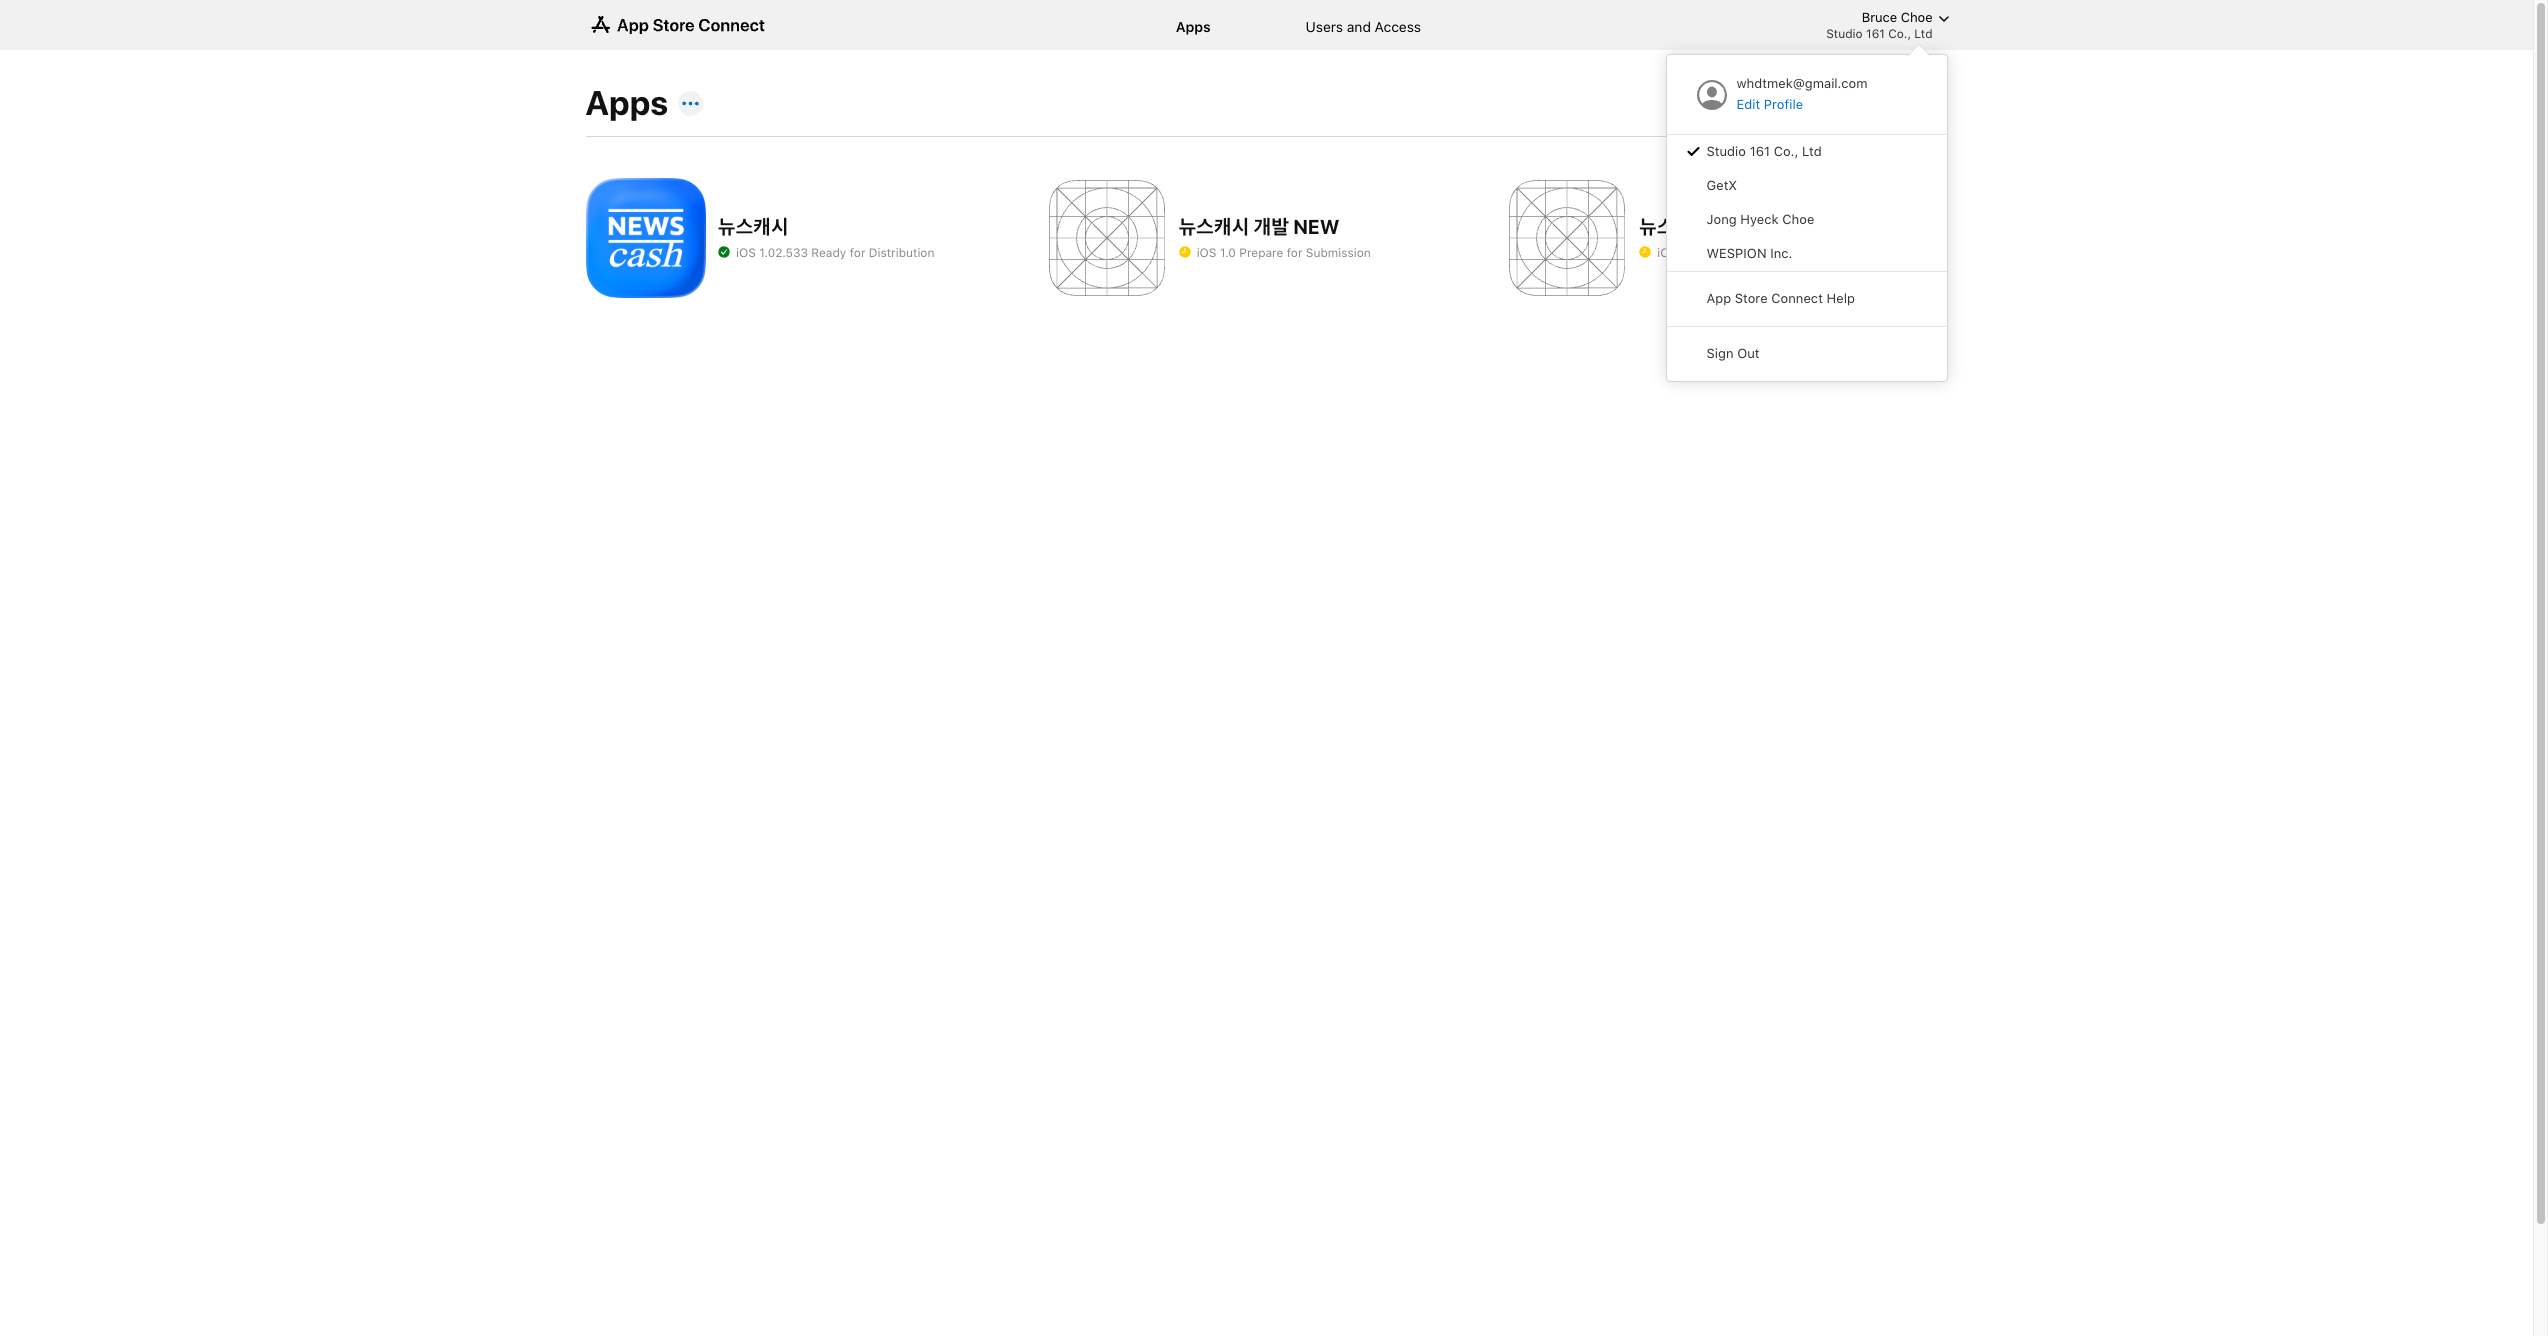2548x1336 pixels.
Task: Open the Apps navigation tab
Action: click(1192, 27)
